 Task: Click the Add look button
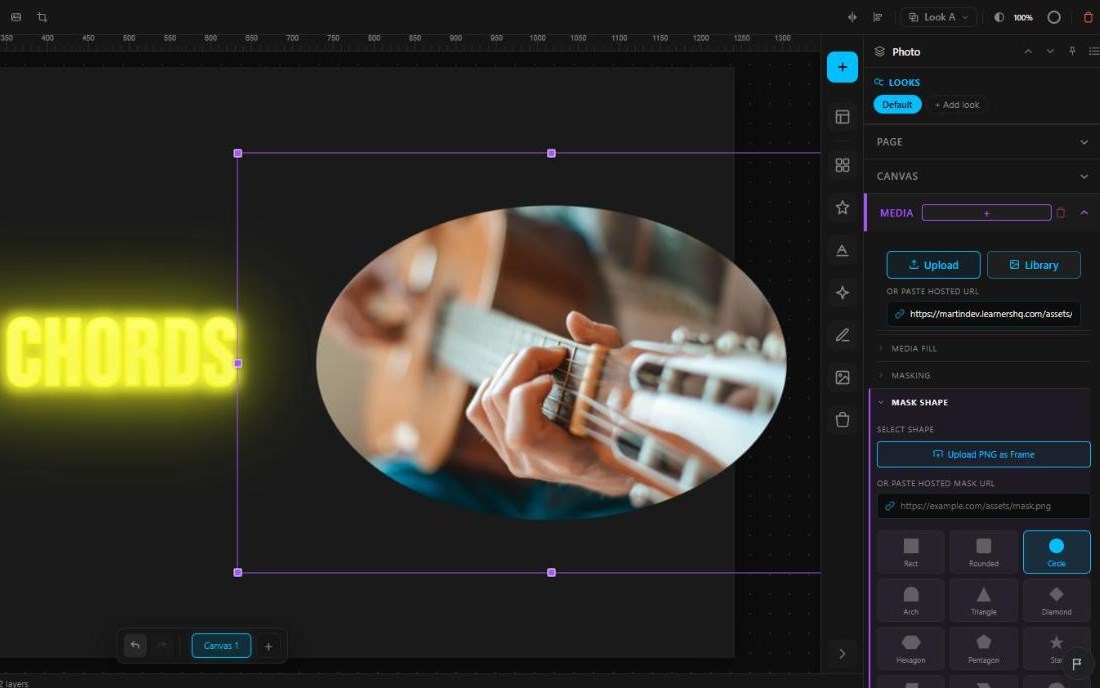[957, 104]
